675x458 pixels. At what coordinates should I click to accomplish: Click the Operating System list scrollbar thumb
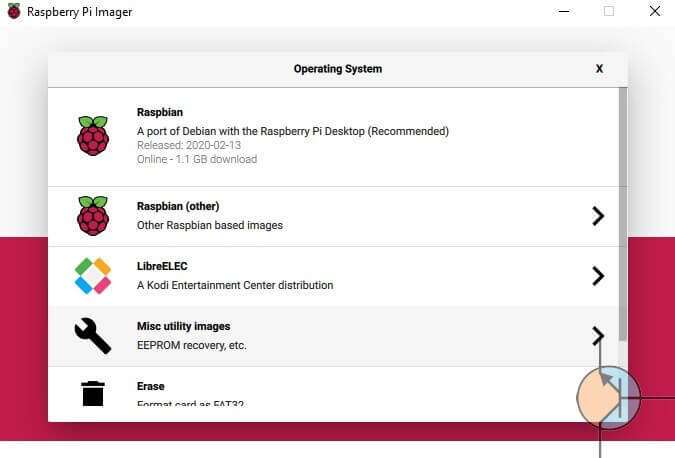[622, 214]
